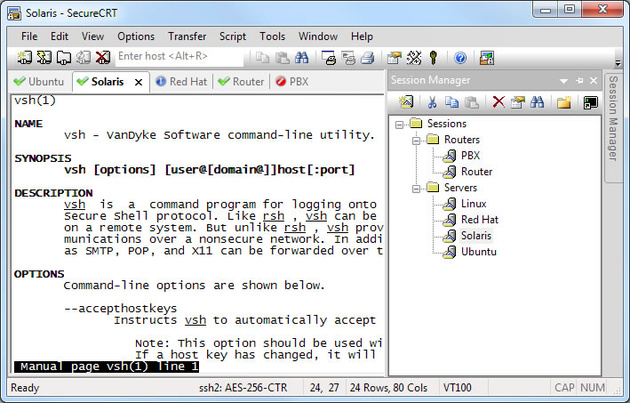Click the Quick Connect toolbar icon
This screenshot has width=630, height=403.
tap(44, 58)
